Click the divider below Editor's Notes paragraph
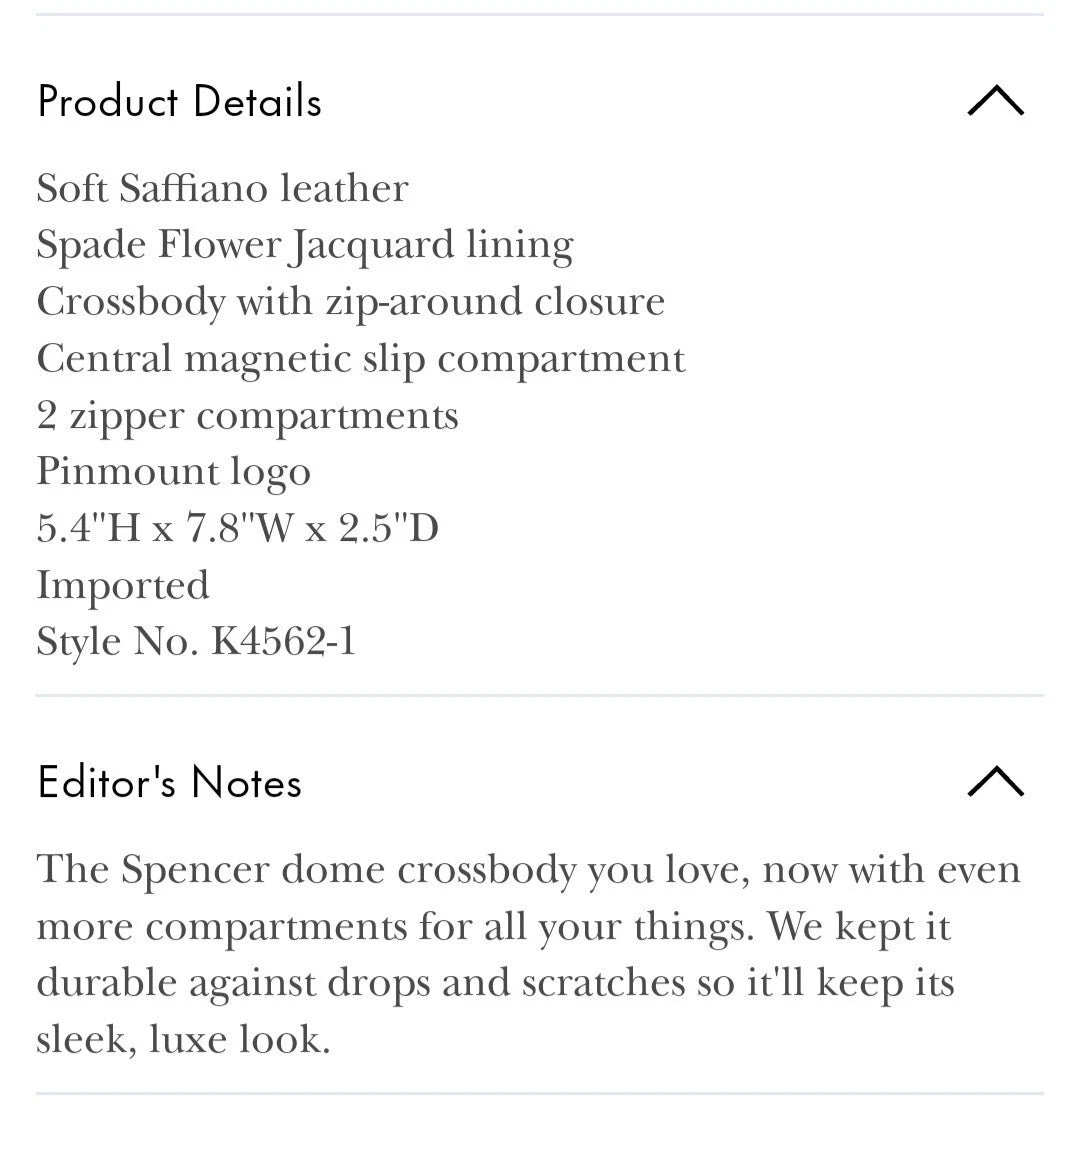 tap(540, 1093)
